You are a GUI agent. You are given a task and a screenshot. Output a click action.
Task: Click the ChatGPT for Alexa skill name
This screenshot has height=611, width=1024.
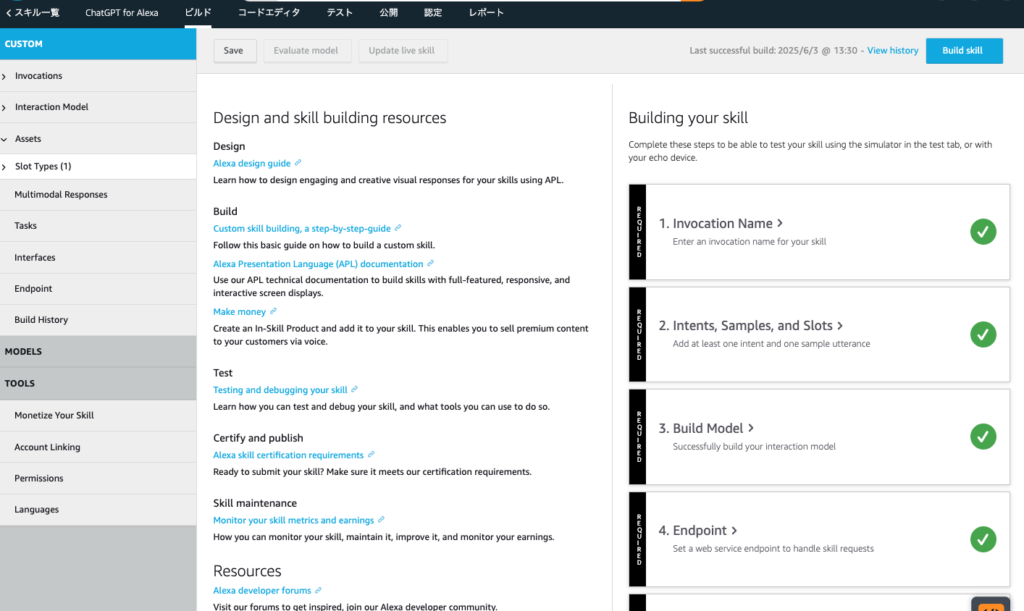coord(121,12)
